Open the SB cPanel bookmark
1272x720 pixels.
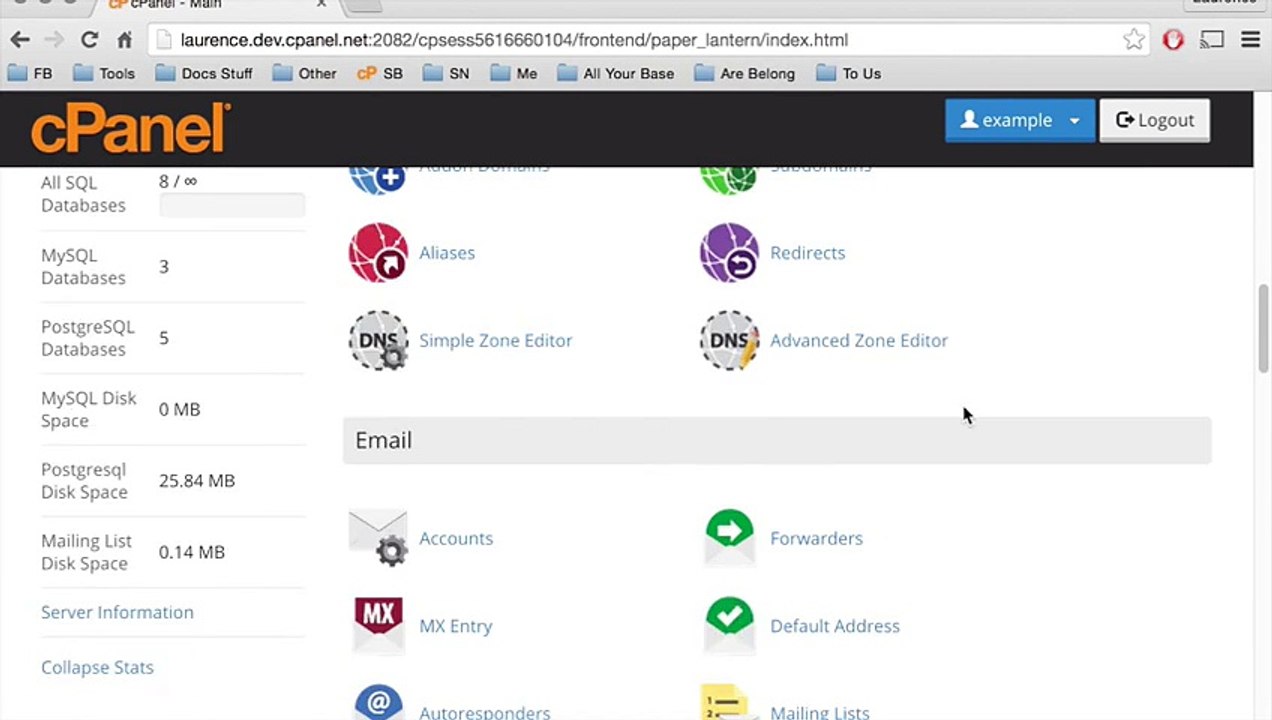[x=380, y=74]
